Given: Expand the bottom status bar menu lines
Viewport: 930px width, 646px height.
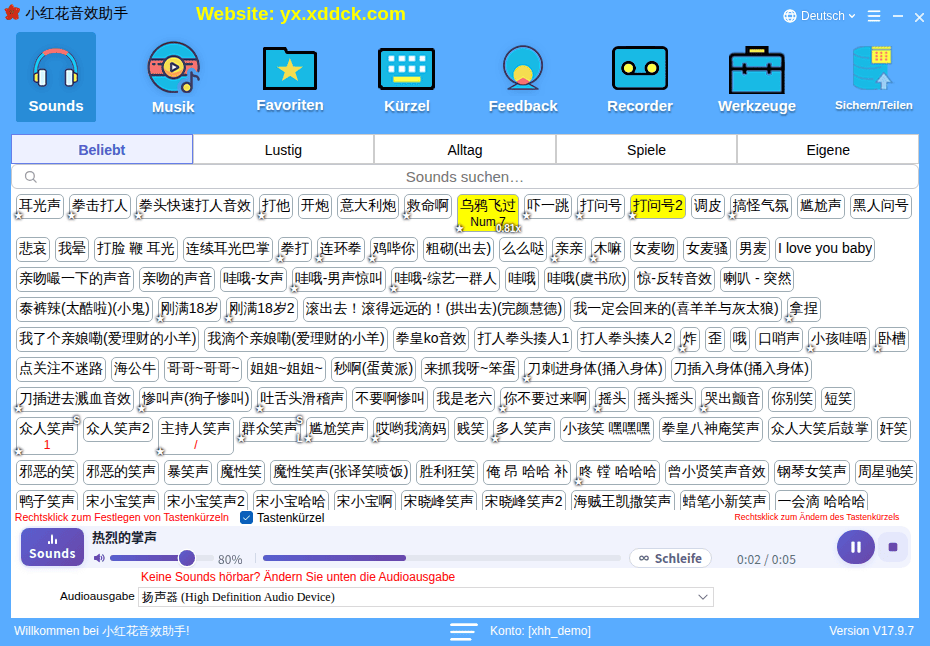Looking at the screenshot, I should coord(463,631).
